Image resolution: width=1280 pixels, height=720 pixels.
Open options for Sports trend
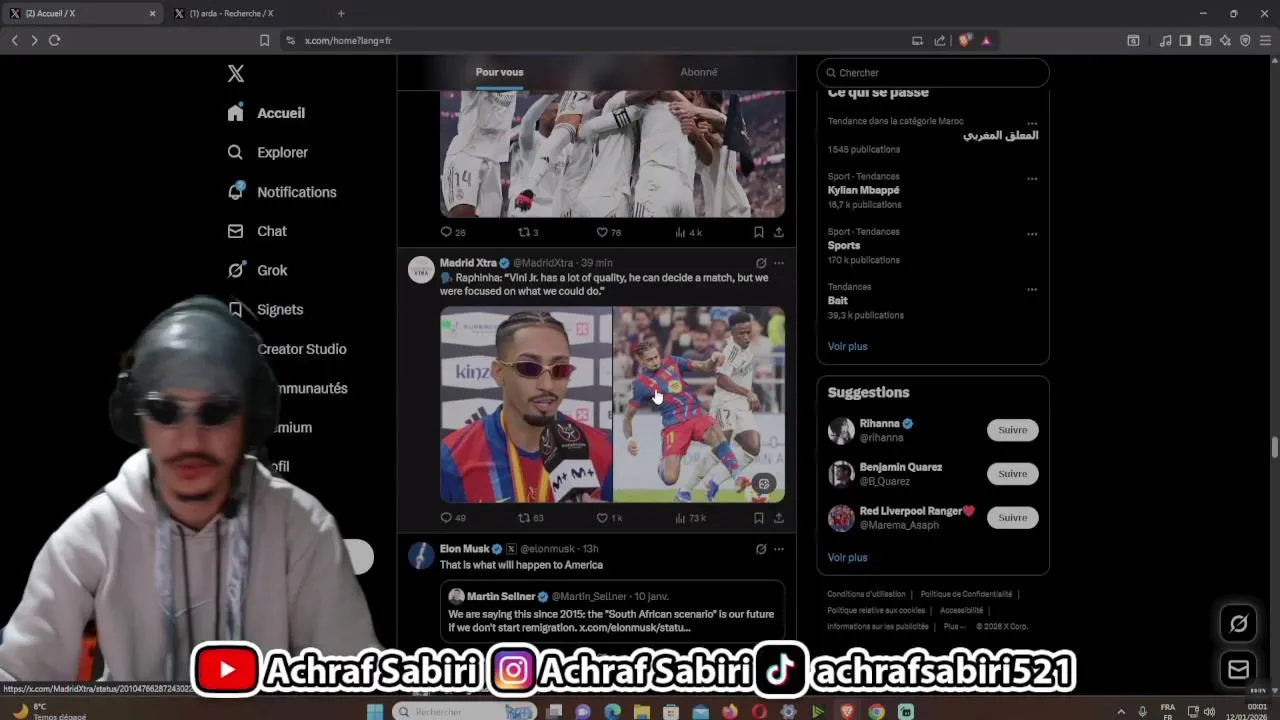point(1032,234)
